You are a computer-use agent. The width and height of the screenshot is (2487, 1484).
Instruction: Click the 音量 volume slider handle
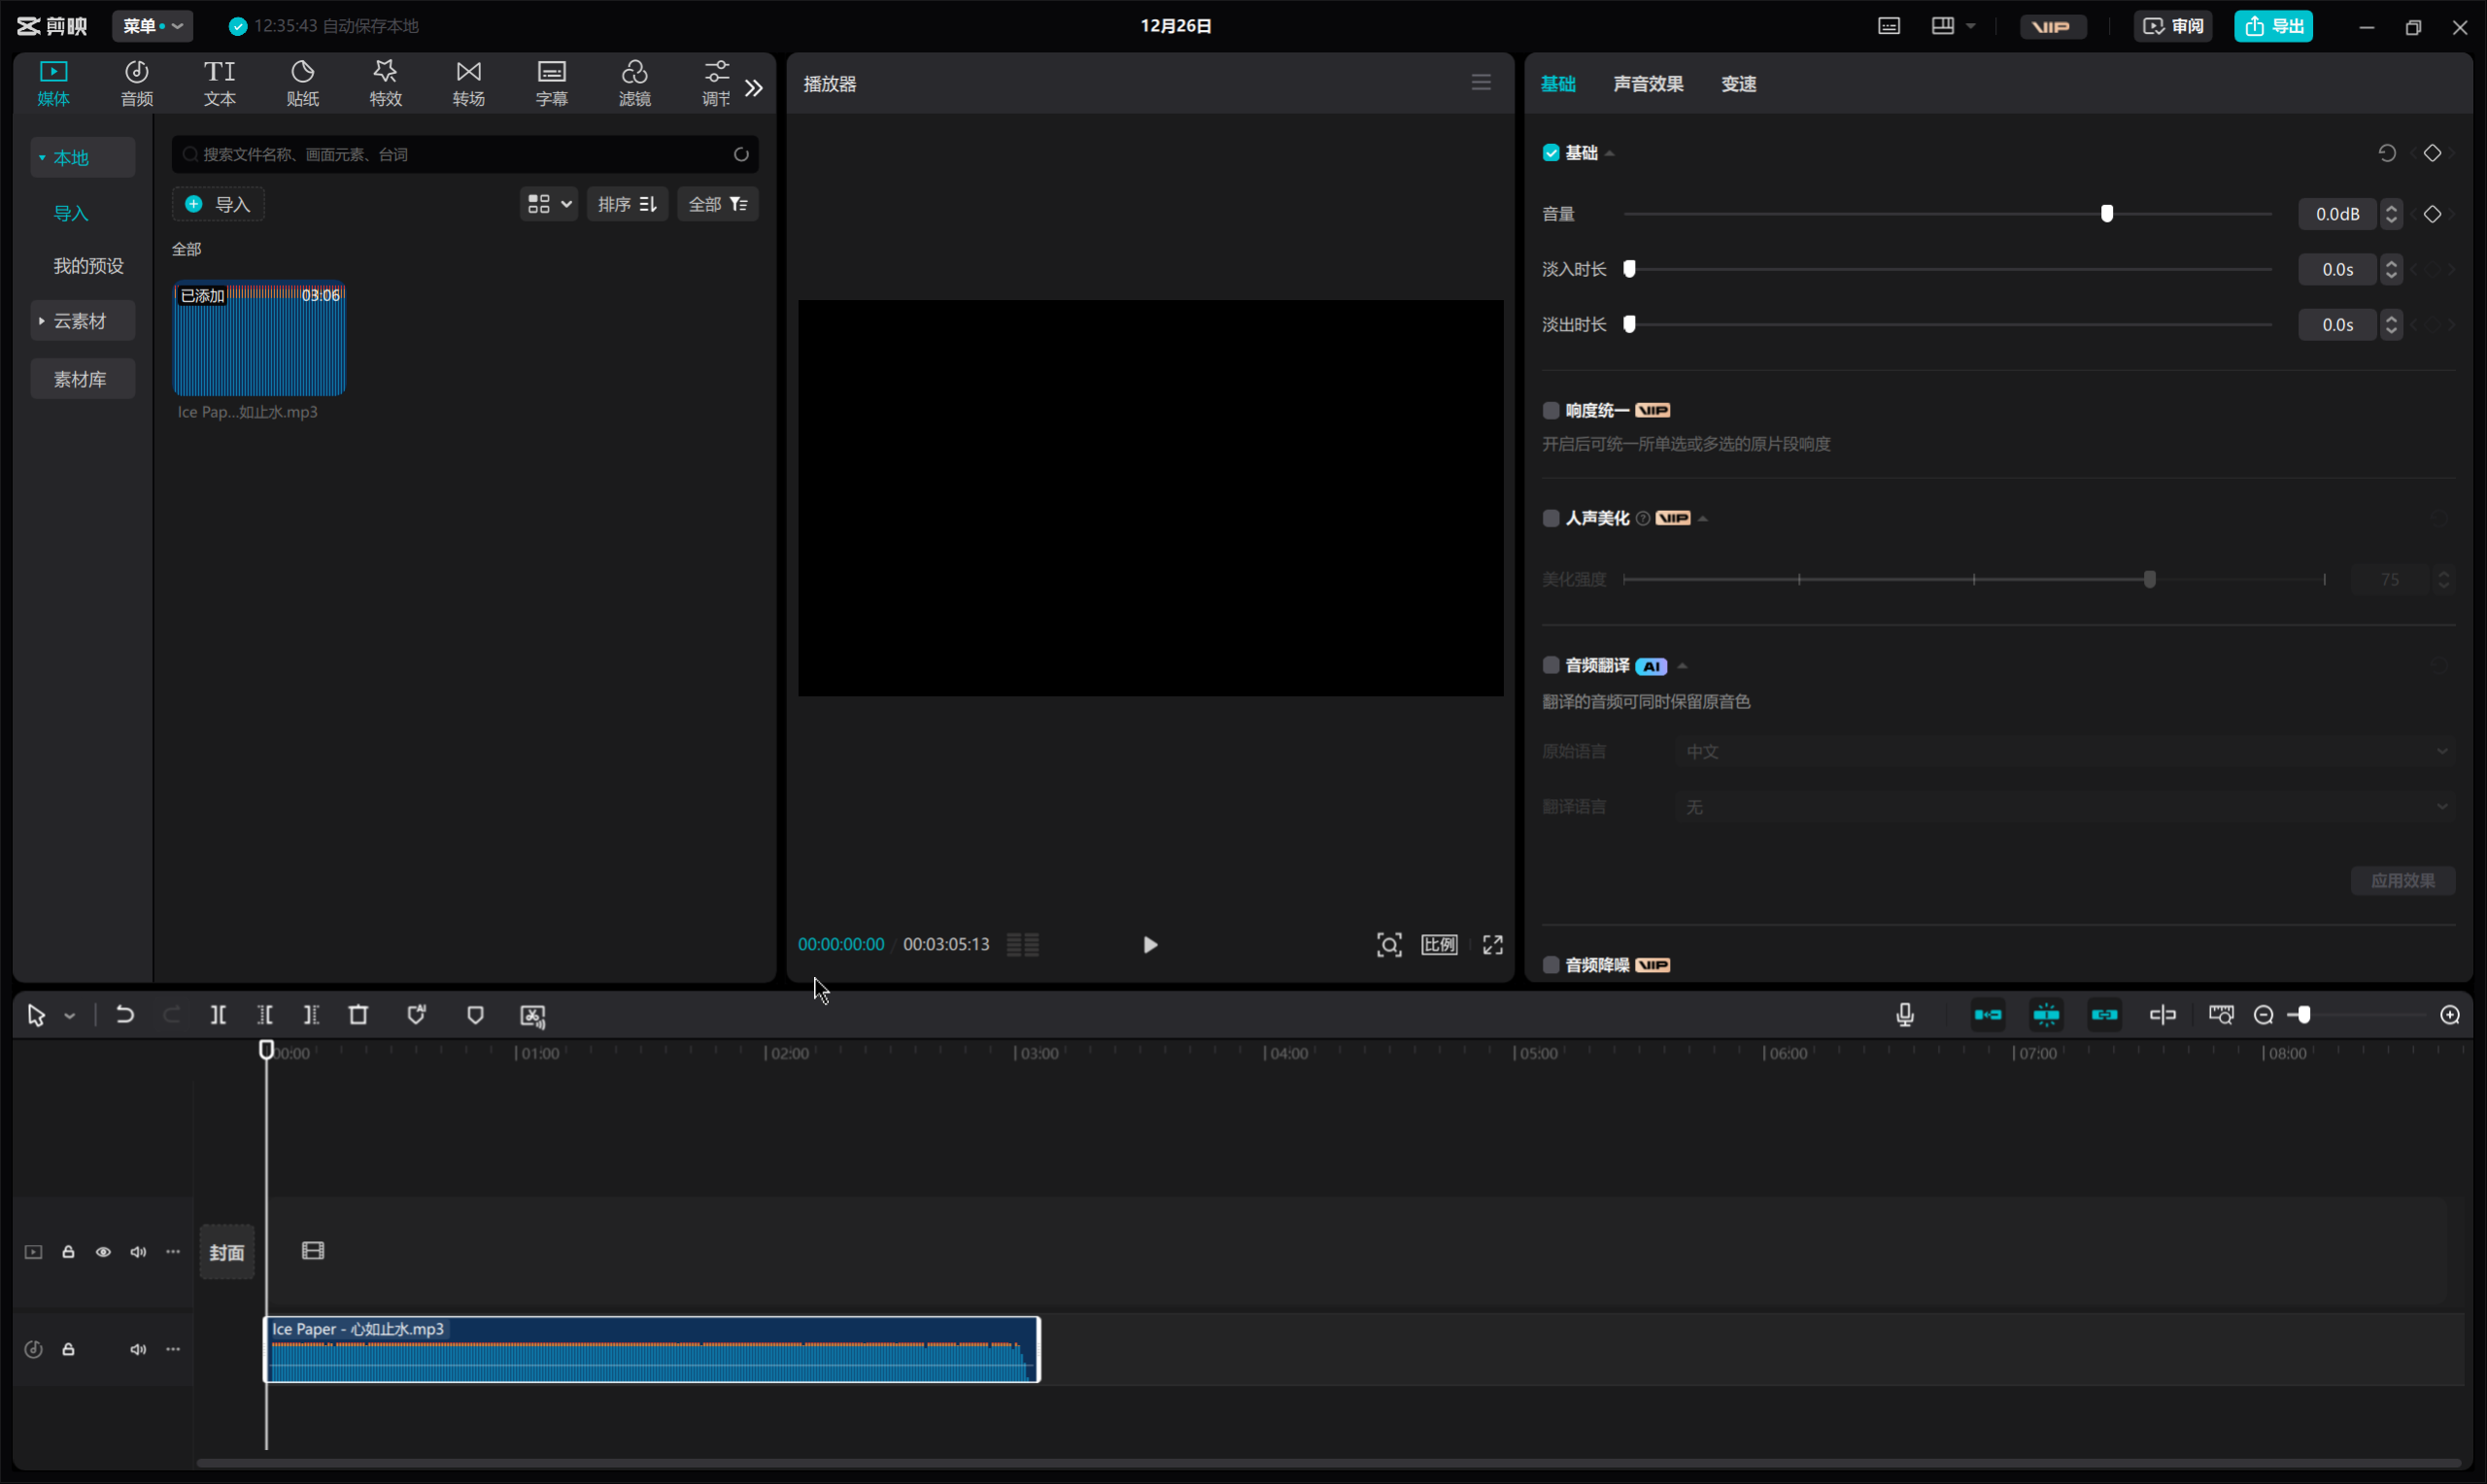(2107, 214)
